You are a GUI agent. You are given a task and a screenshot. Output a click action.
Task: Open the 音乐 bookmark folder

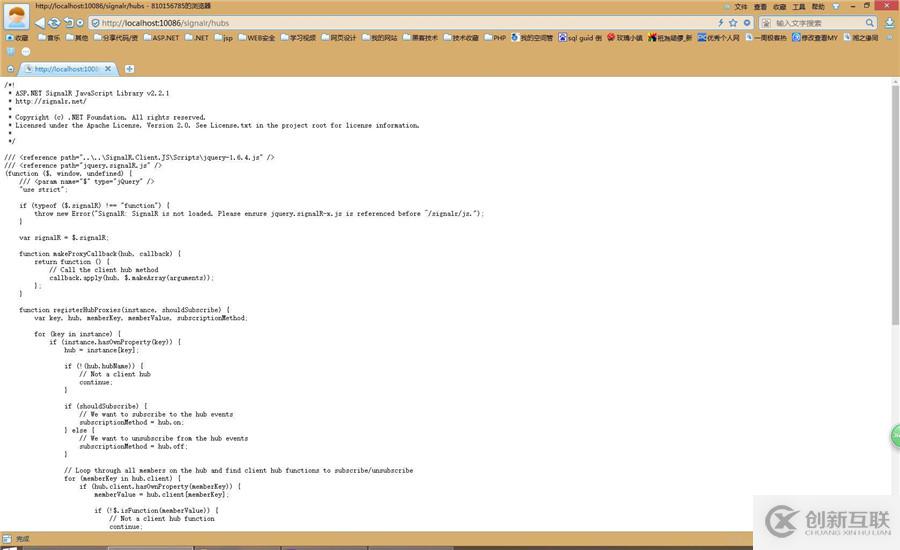tap(49, 37)
